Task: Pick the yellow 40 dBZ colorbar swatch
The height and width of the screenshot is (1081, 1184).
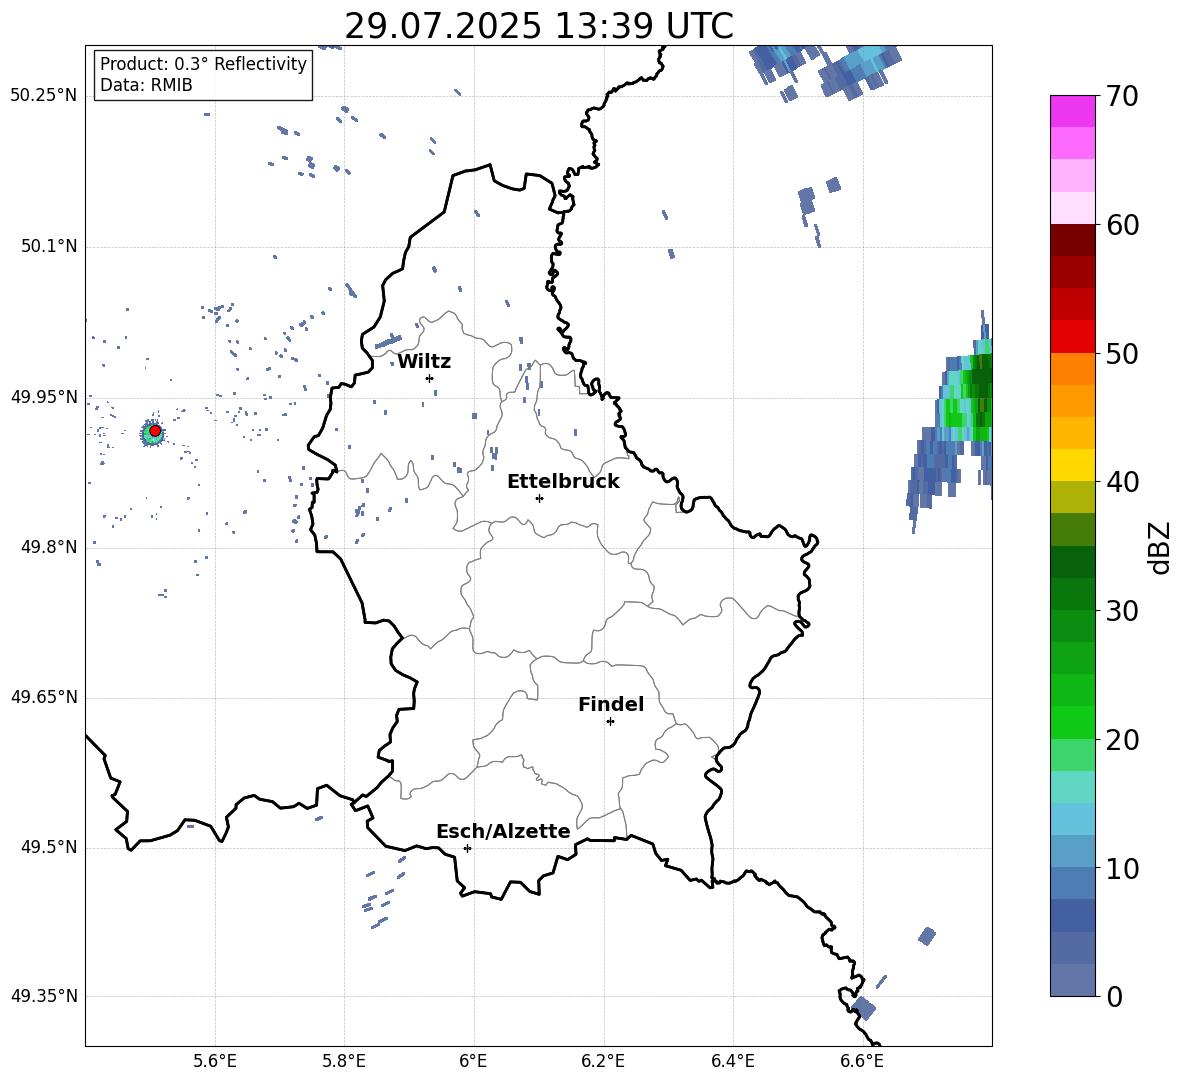Action: 1072,465
